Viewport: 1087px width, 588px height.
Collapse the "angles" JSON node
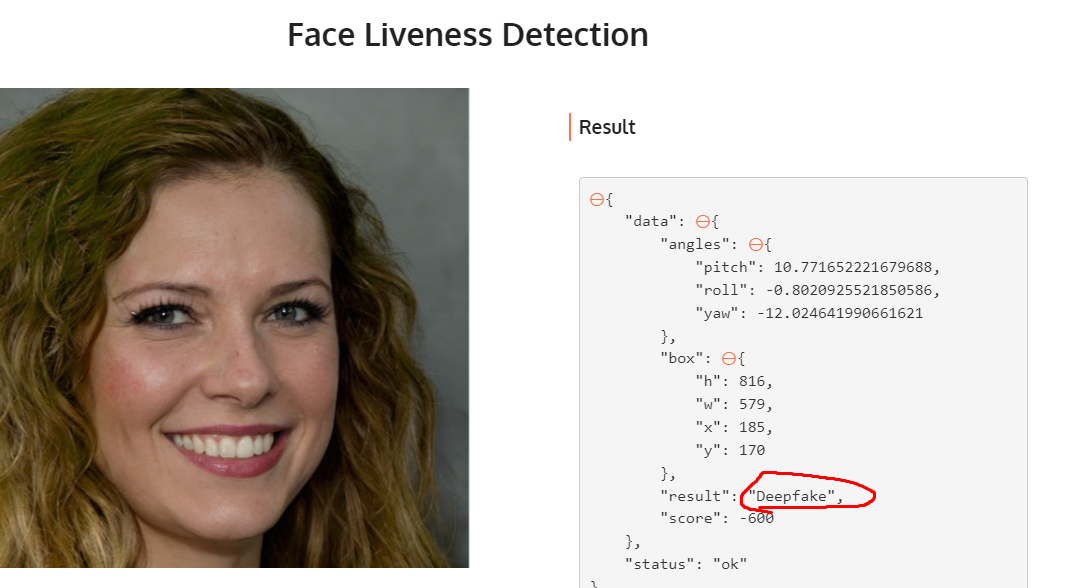point(756,245)
